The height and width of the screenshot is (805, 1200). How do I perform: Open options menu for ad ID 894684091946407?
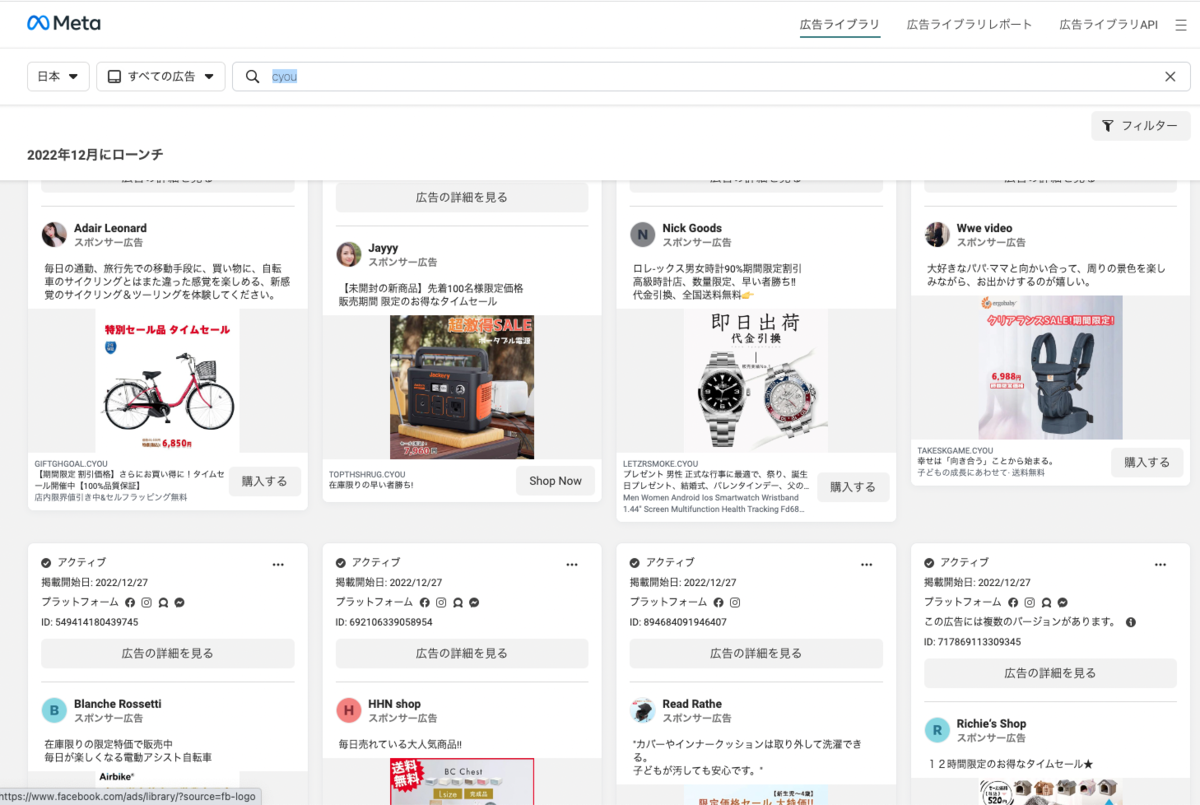866,564
